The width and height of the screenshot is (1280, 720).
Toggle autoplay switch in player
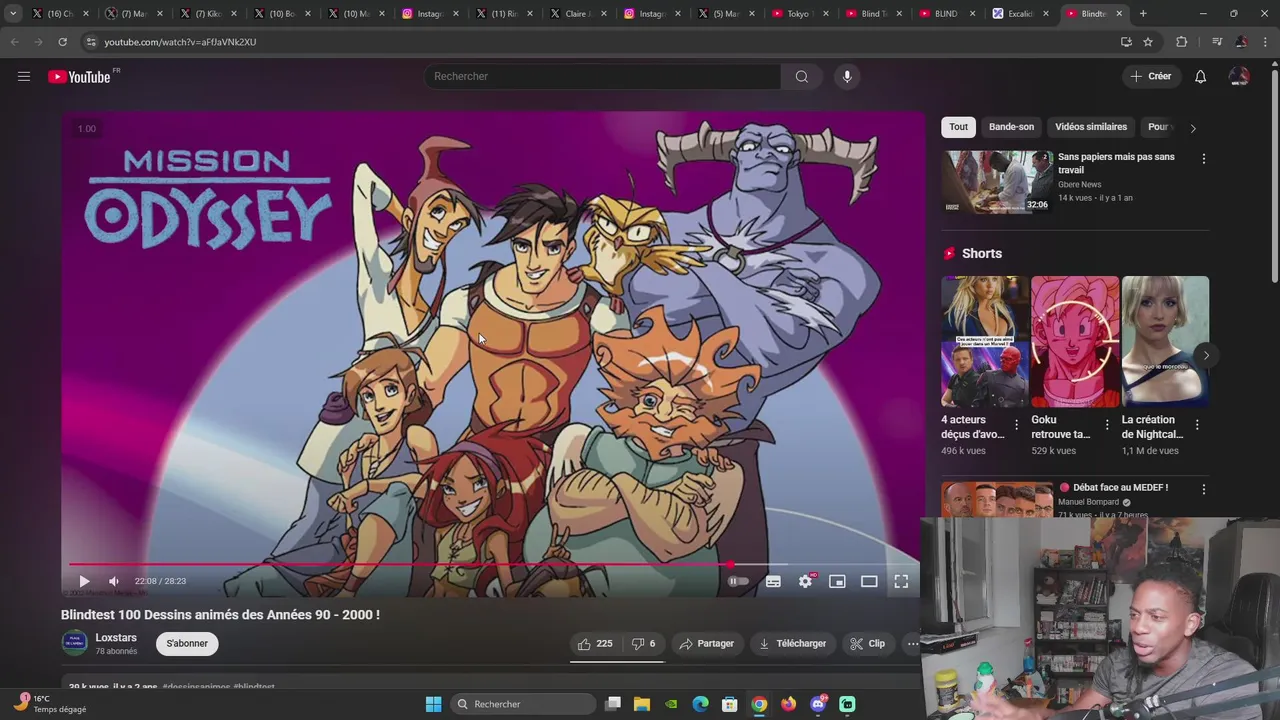pyautogui.click(x=738, y=581)
